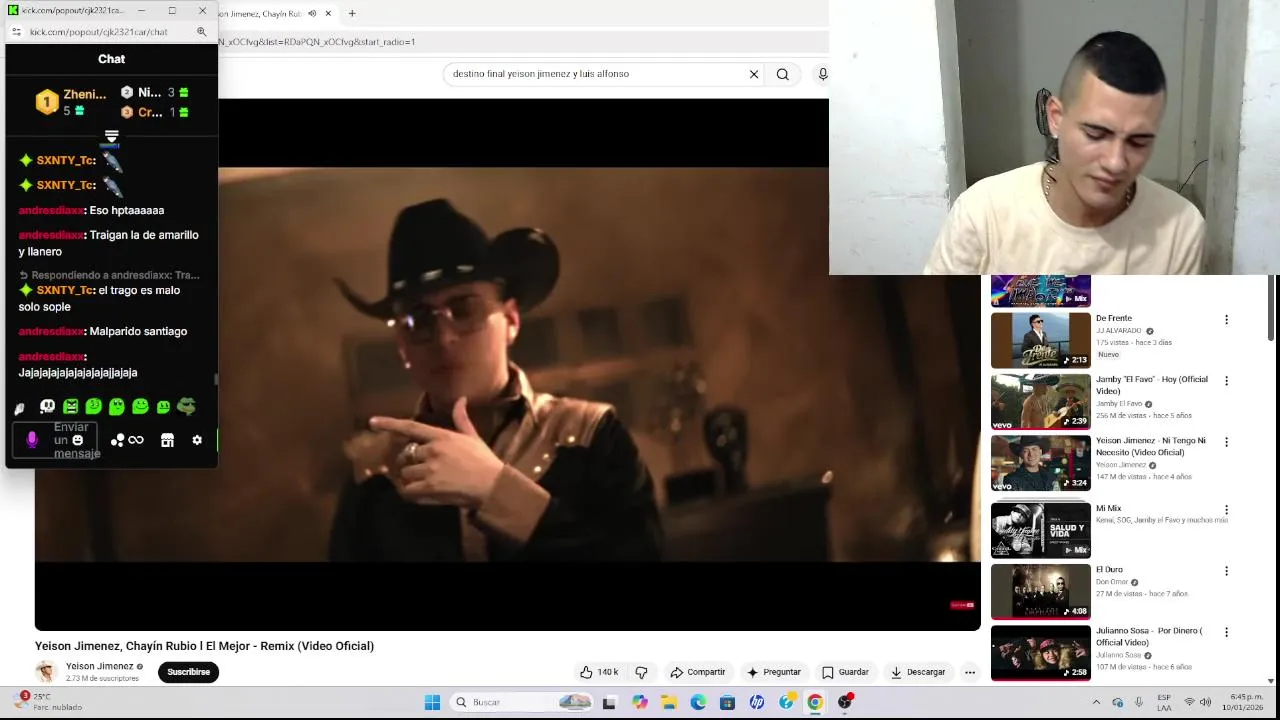Switch to Chrome in taskbar
The width and height of the screenshot is (1280, 720).
coord(815,702)
